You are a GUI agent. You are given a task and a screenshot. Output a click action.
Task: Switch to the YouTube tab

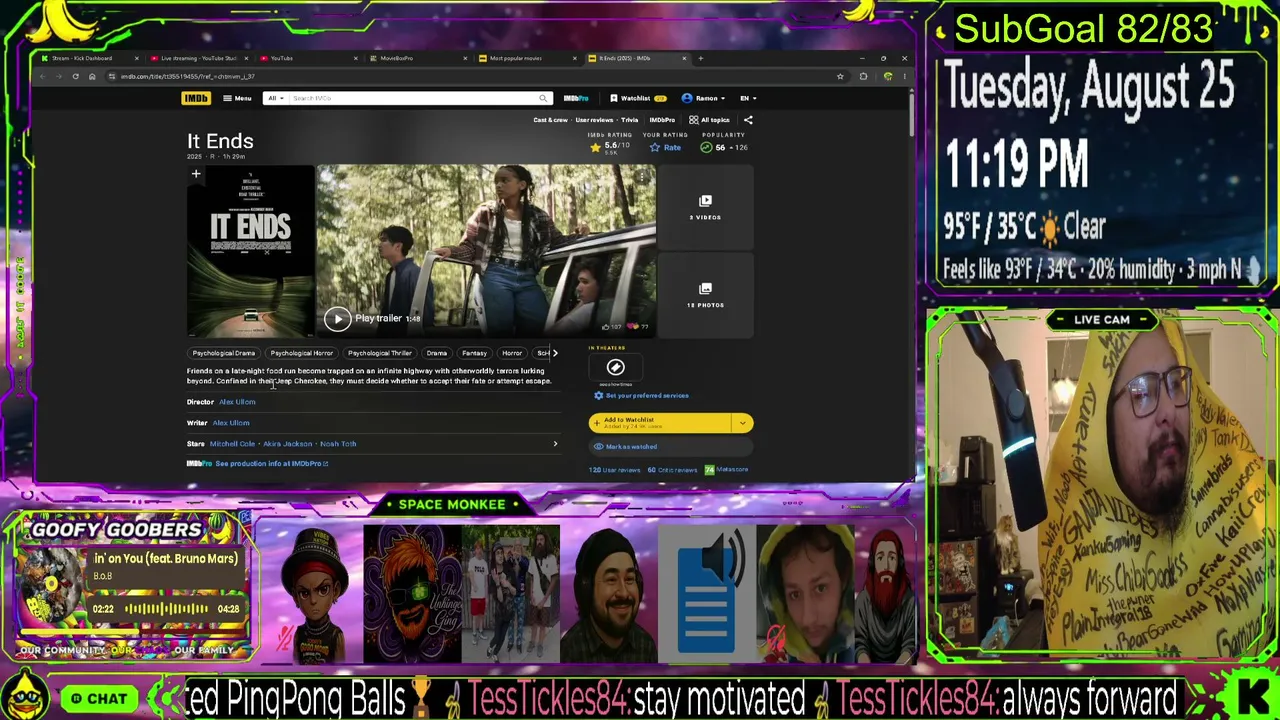click(308, 58)
